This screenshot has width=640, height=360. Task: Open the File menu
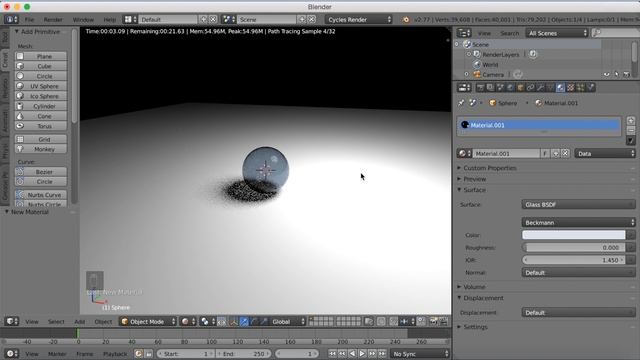pyautogui.click(x=29, y=20)
